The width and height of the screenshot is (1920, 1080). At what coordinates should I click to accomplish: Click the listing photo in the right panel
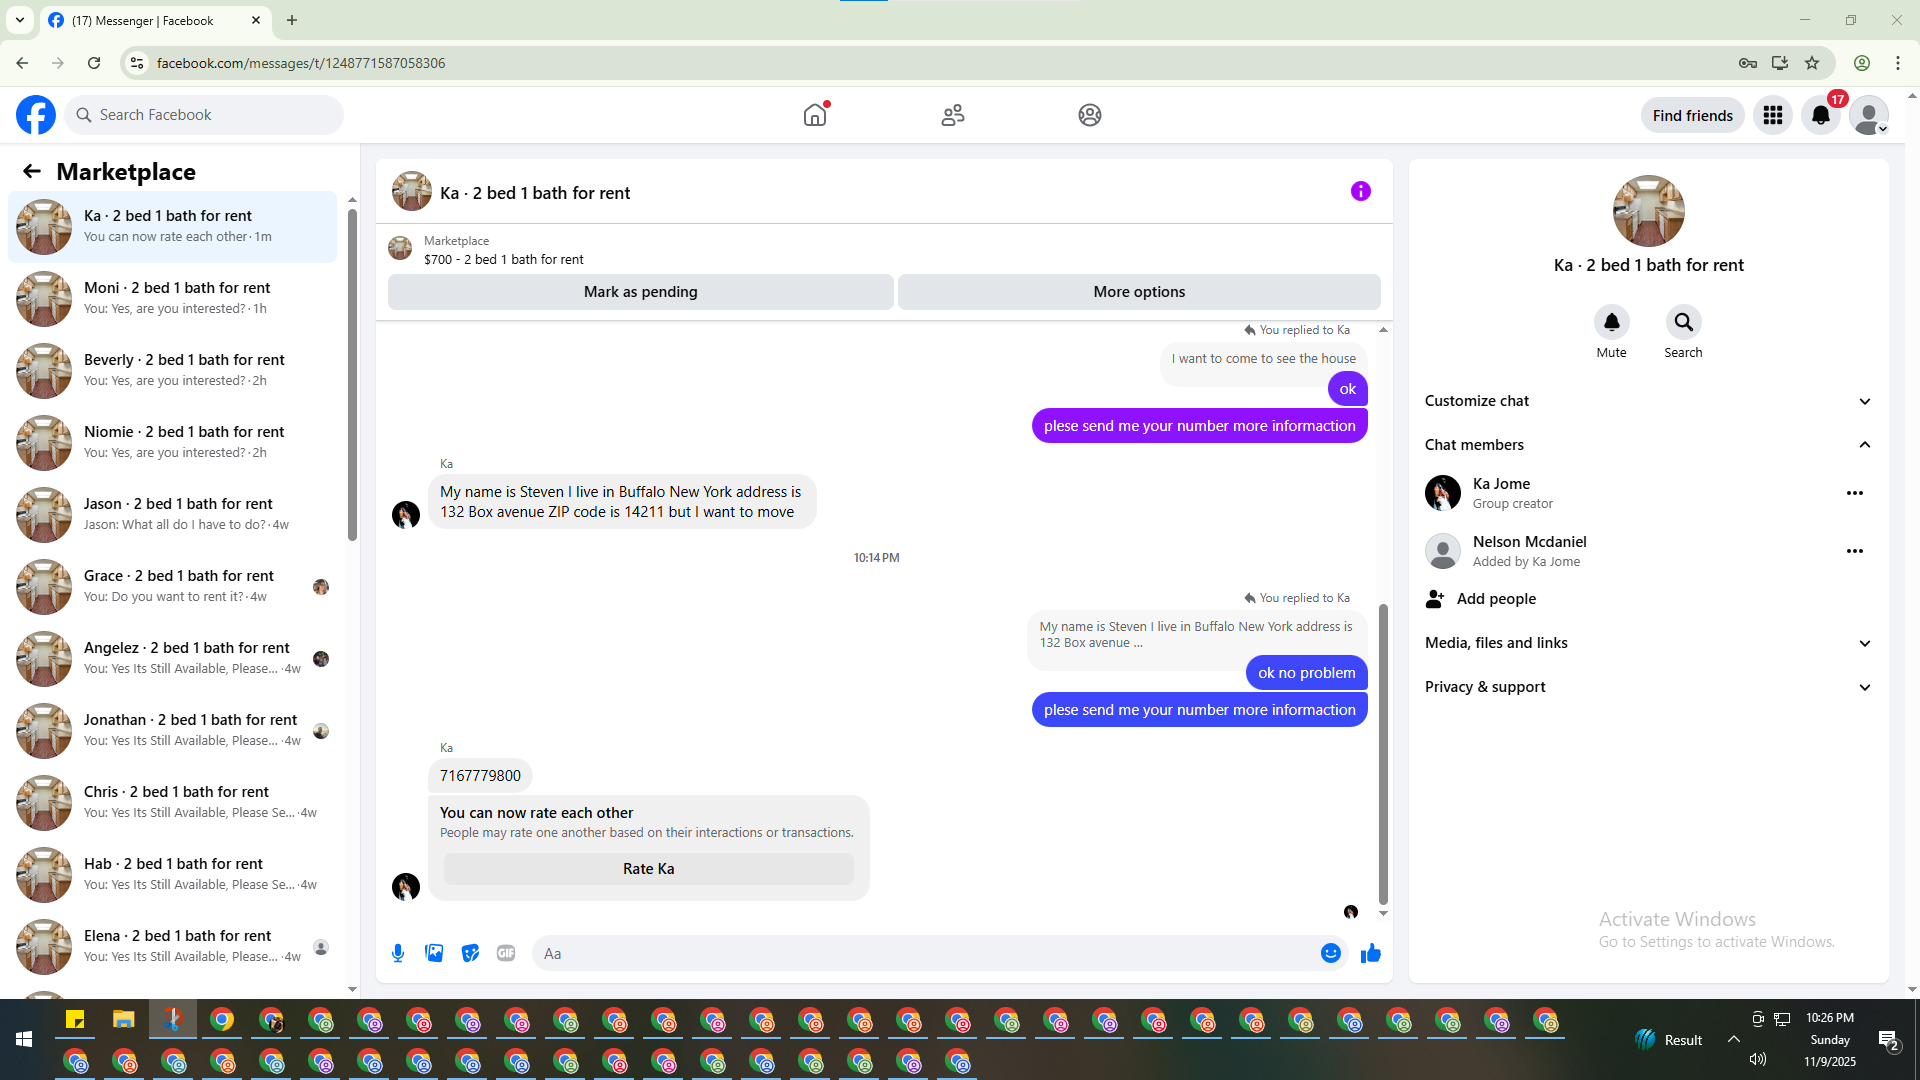click(1649, 211)
